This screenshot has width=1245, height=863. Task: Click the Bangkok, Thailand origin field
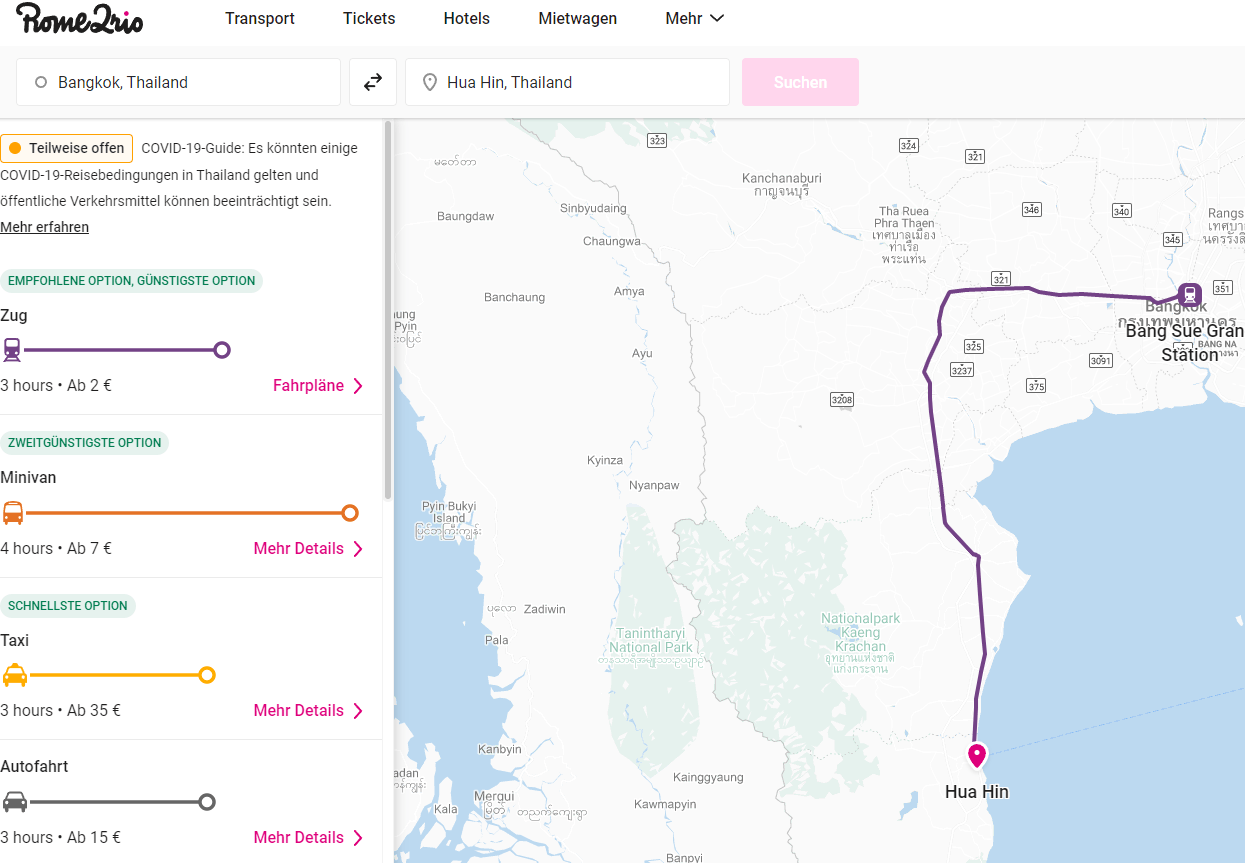click(178, 82)
